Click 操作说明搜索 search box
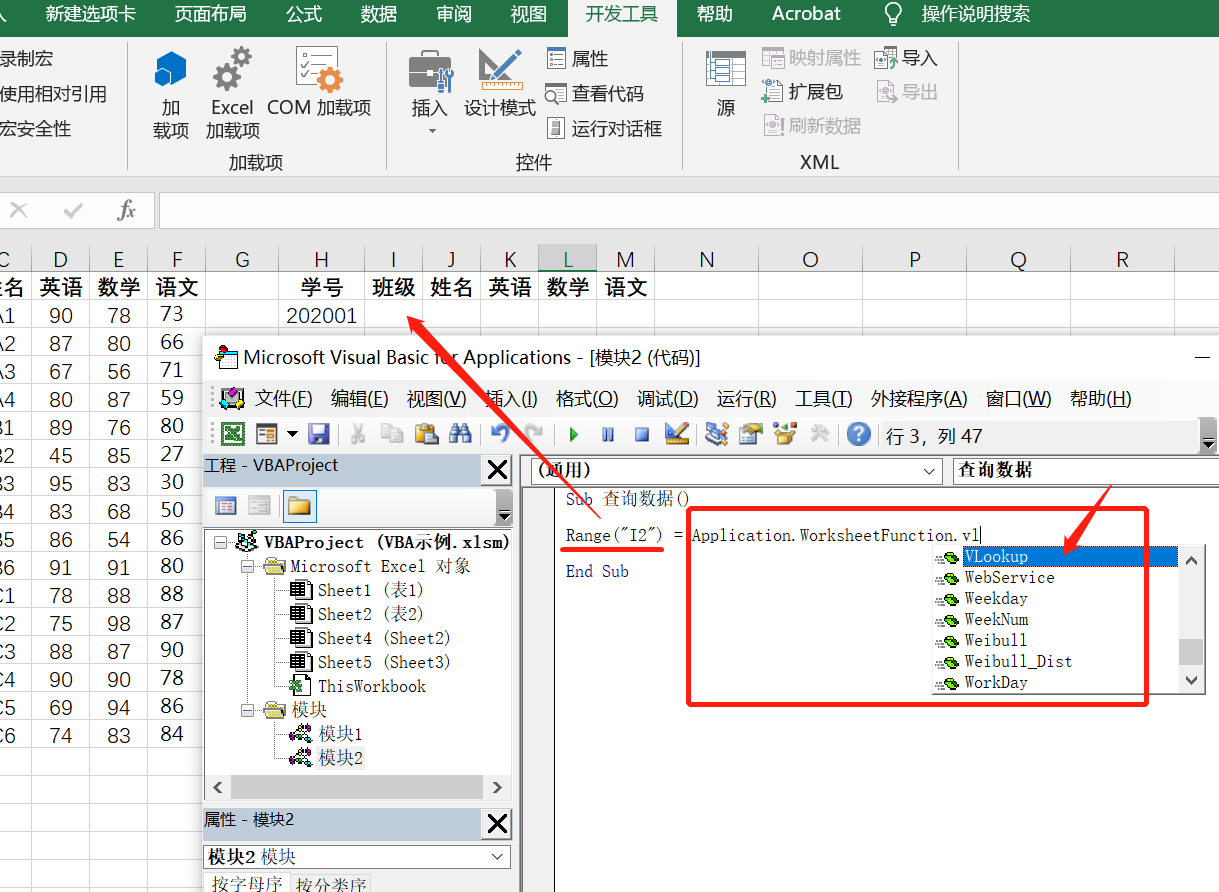Image resolution: width=1219 pixels, height=892 pixels. 975,14
